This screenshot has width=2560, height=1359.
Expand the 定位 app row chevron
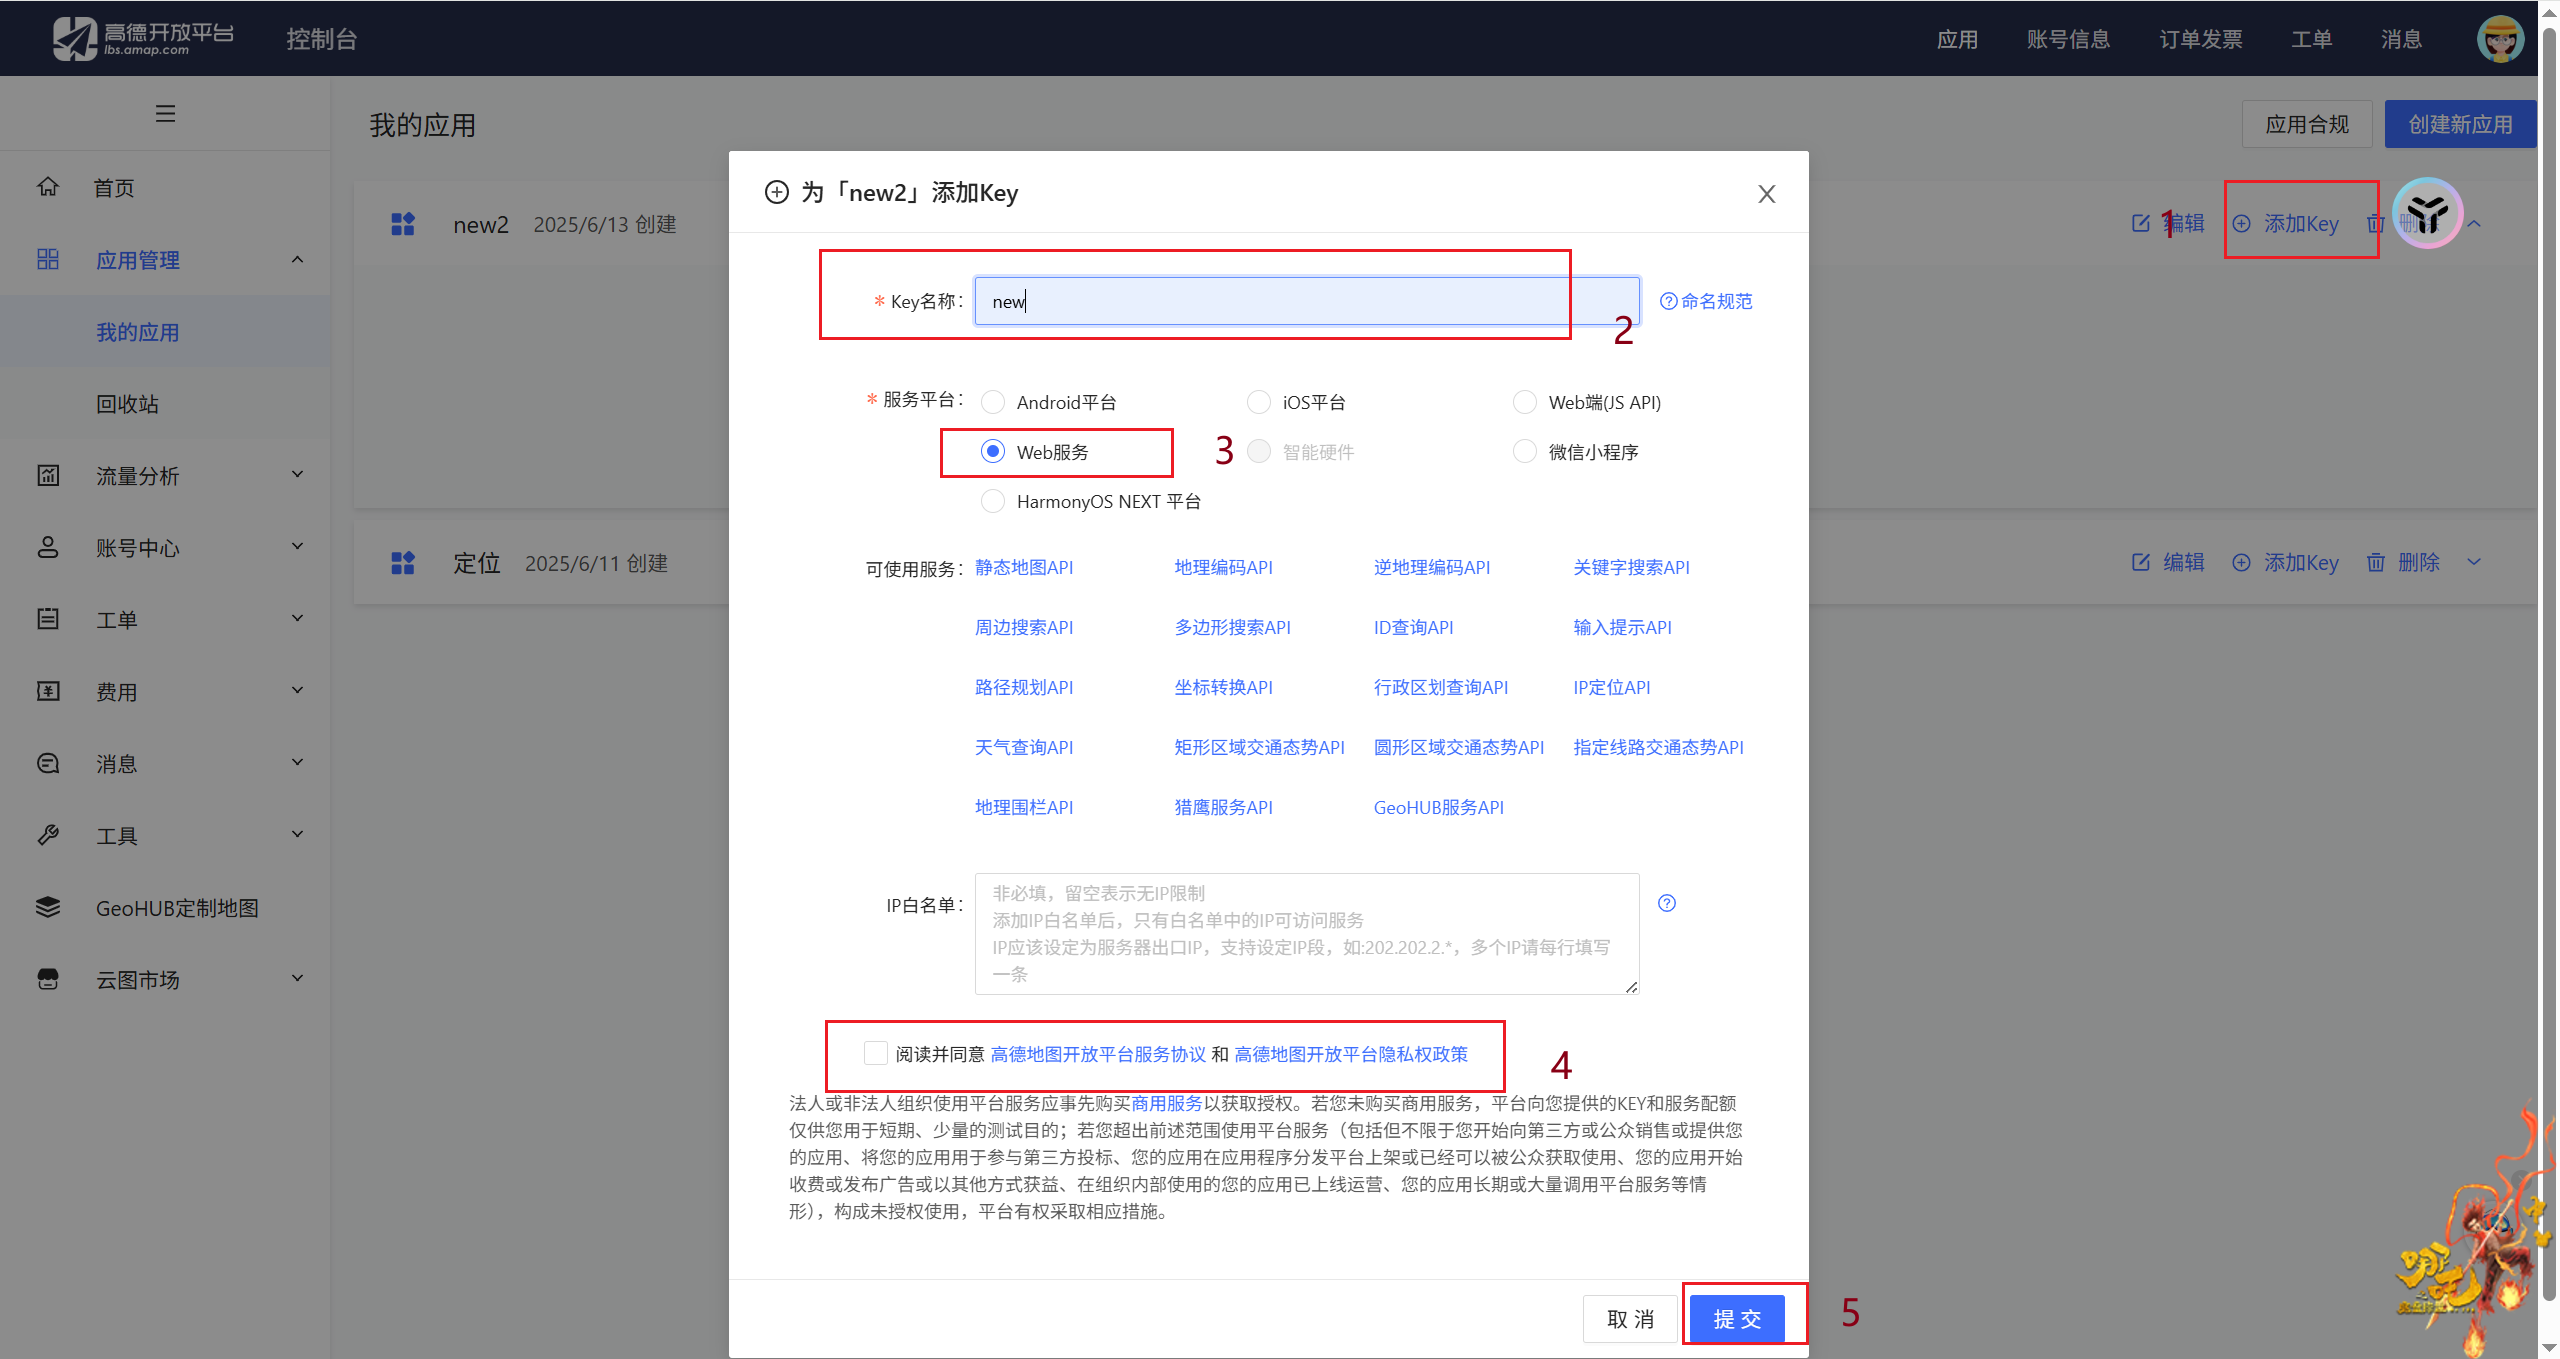2474,563
